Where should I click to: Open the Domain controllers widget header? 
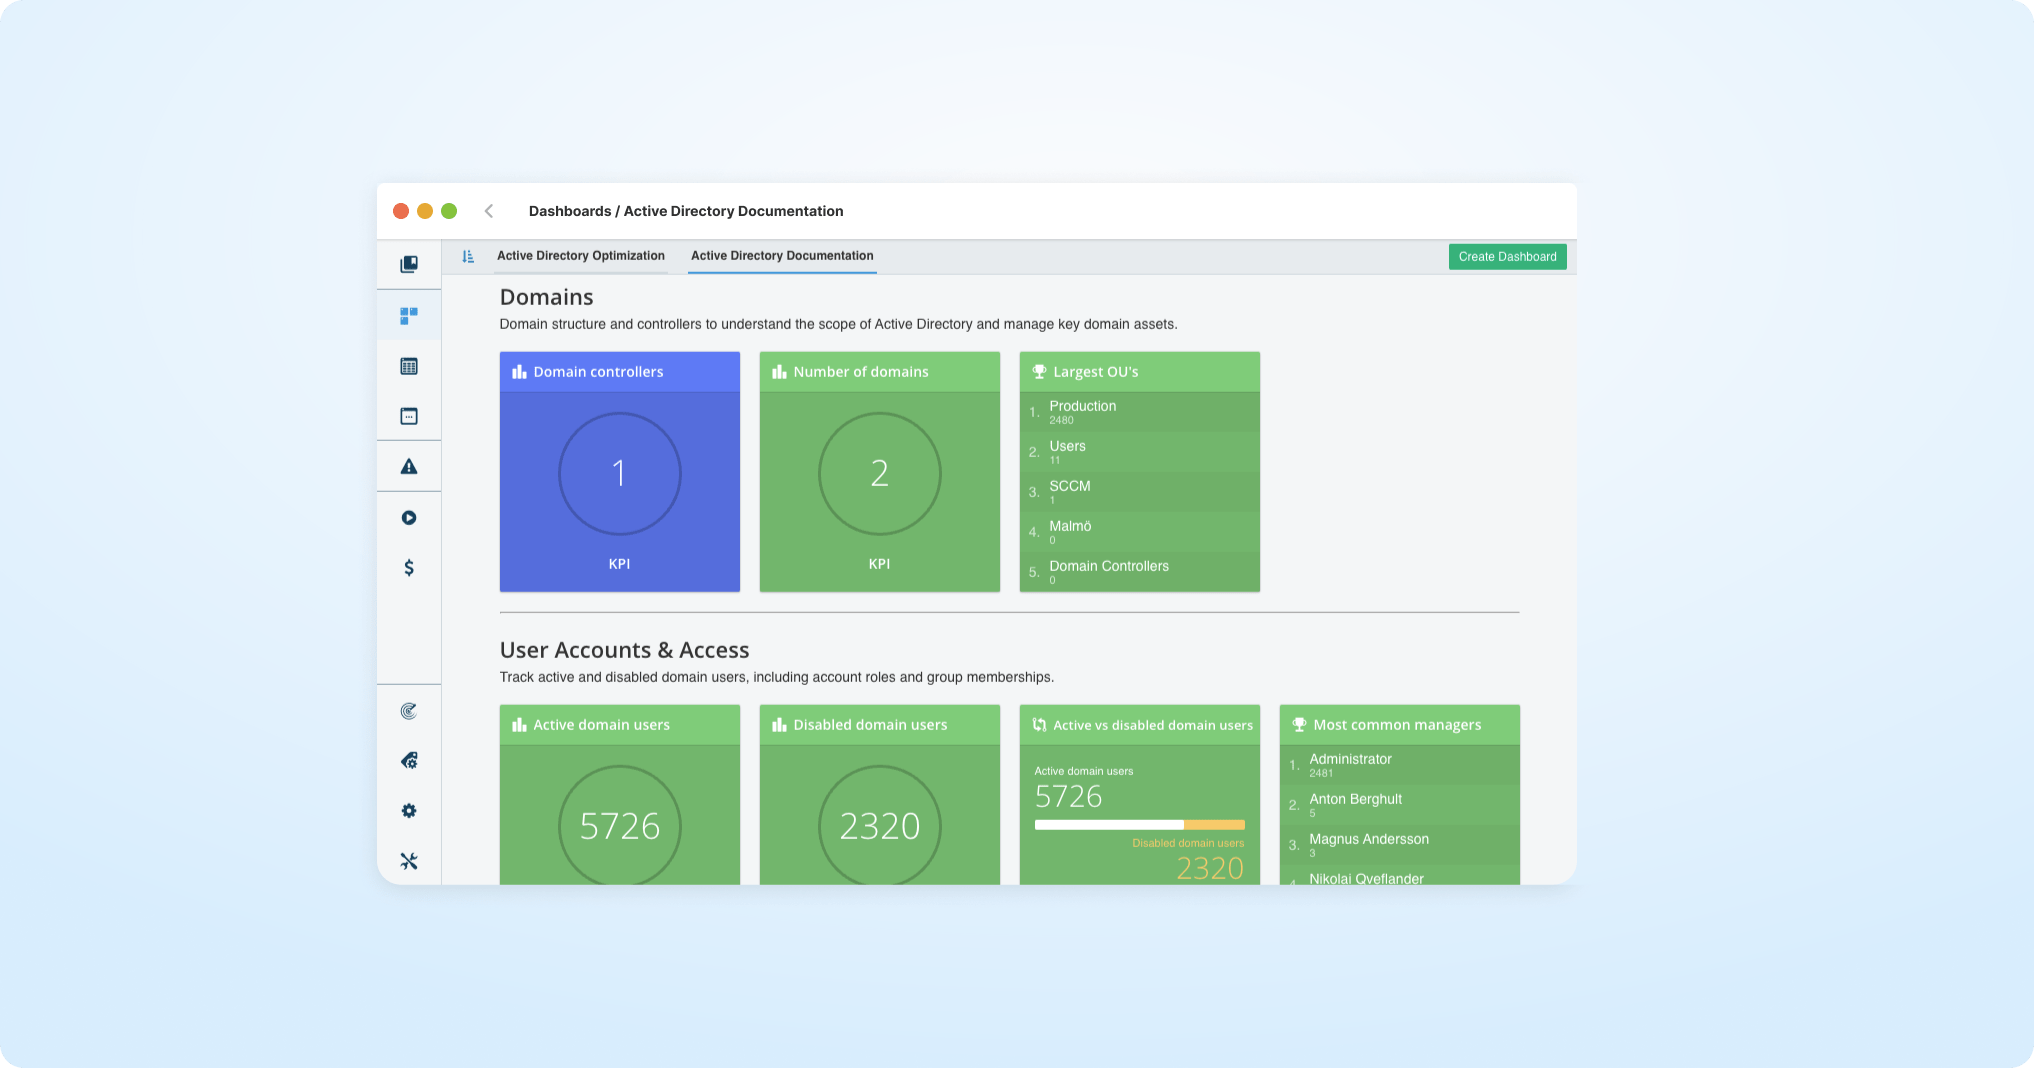coord(620,372)
